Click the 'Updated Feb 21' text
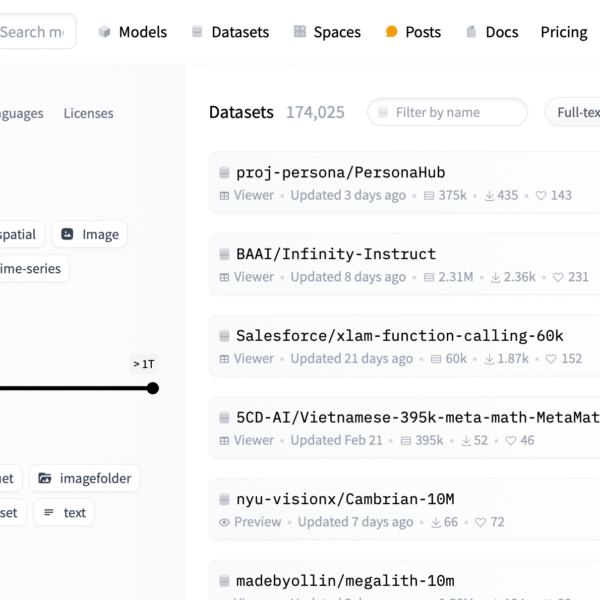The image size is (600, 600). coord(336,440)
